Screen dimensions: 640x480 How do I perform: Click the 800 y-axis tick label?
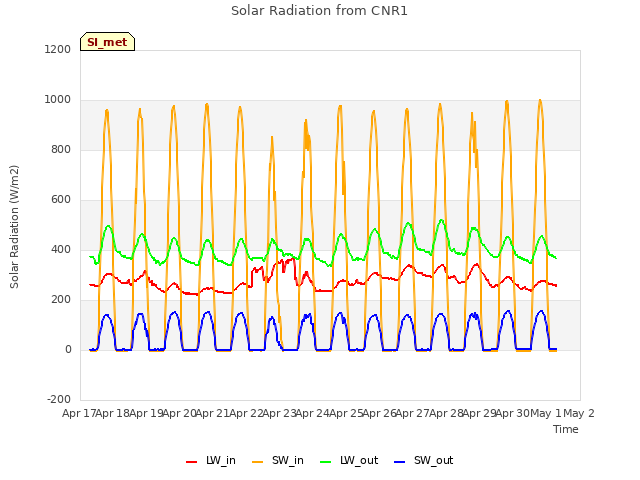tap(61, 149)
